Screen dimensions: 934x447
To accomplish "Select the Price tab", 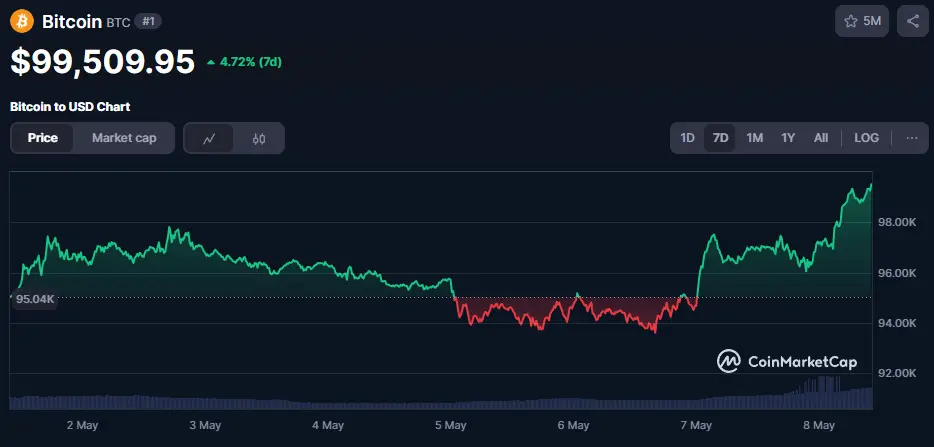I will 43,138.
